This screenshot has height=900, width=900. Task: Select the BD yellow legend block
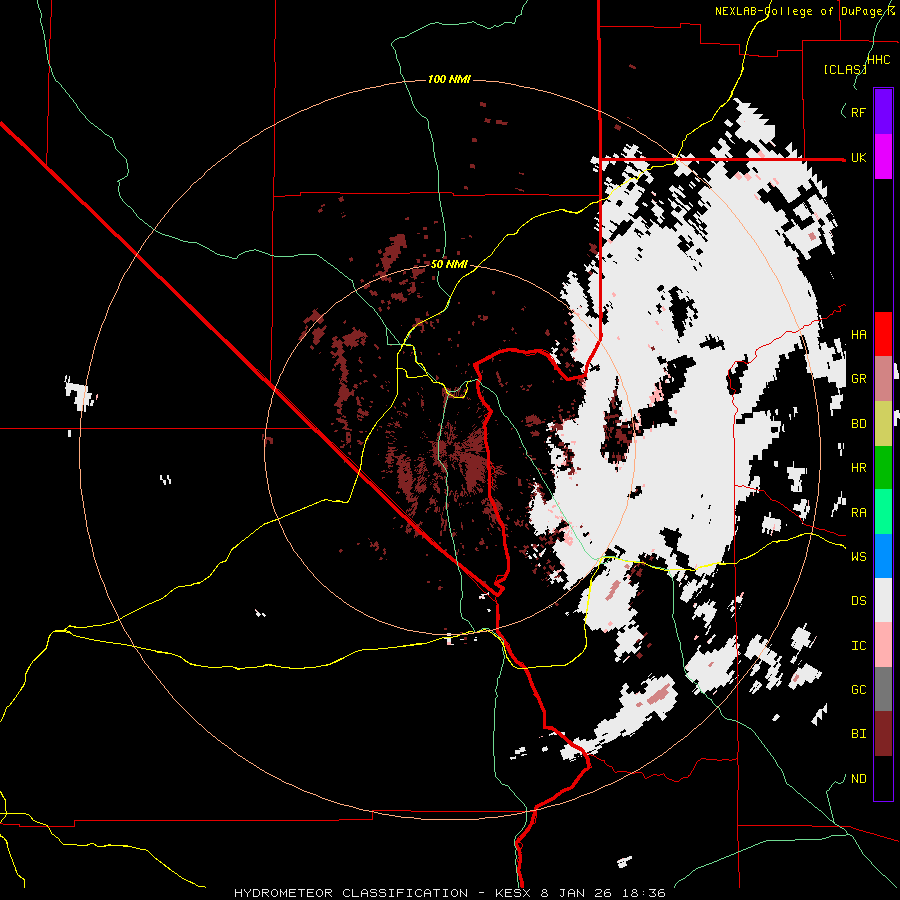[x=883, y=423]
